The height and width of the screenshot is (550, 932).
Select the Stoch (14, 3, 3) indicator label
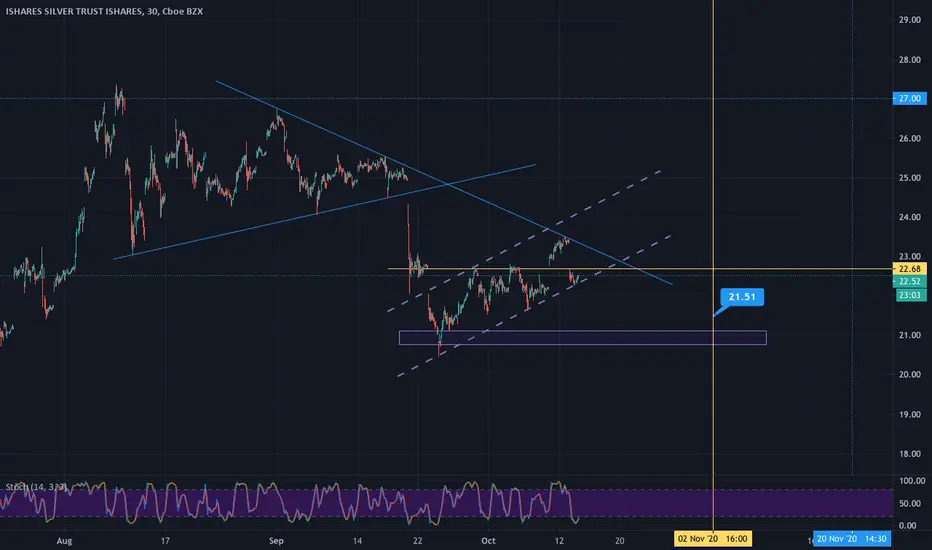pos(36,487)
